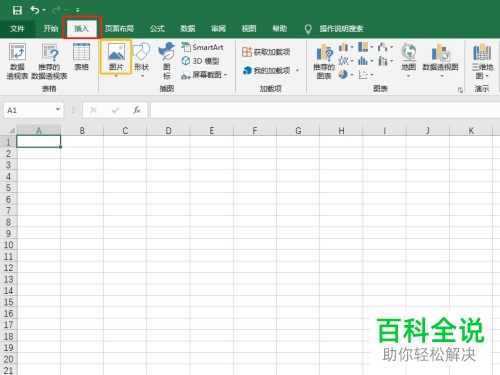
Task: Insert a pie or doughnut chart
Action: pos(346,75)
